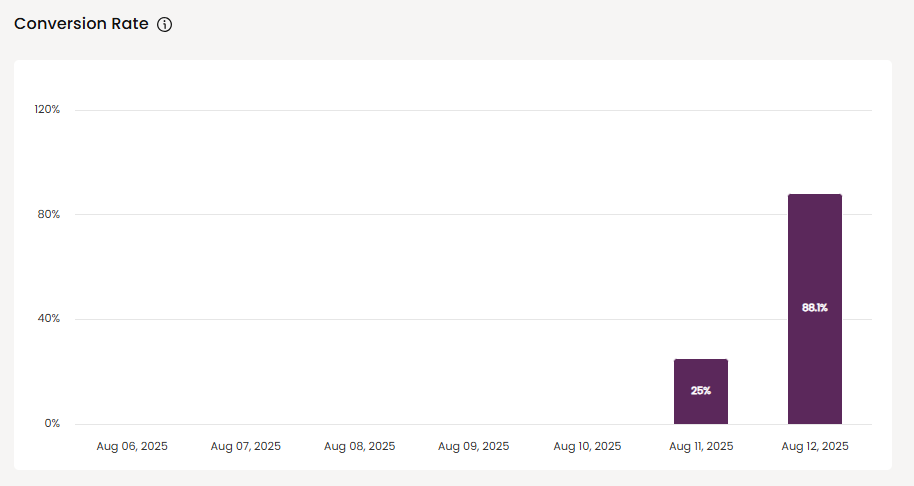Screen dimensions: 914x486
Task: Select the 40% y-axis label
Action: (50, 319)
